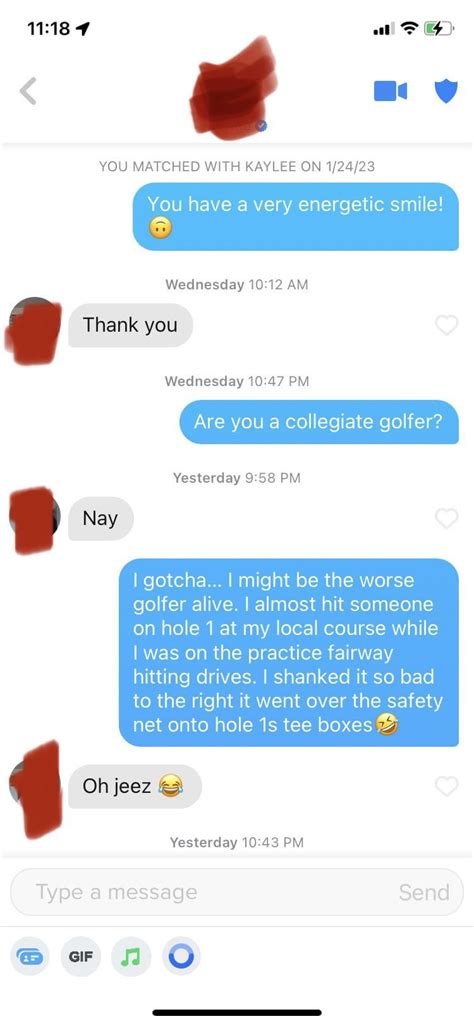Viewport: 474px width, 1026px height.
Task: Tap the avatar beside "Thank you"
Action: click(x=34, y=330)
